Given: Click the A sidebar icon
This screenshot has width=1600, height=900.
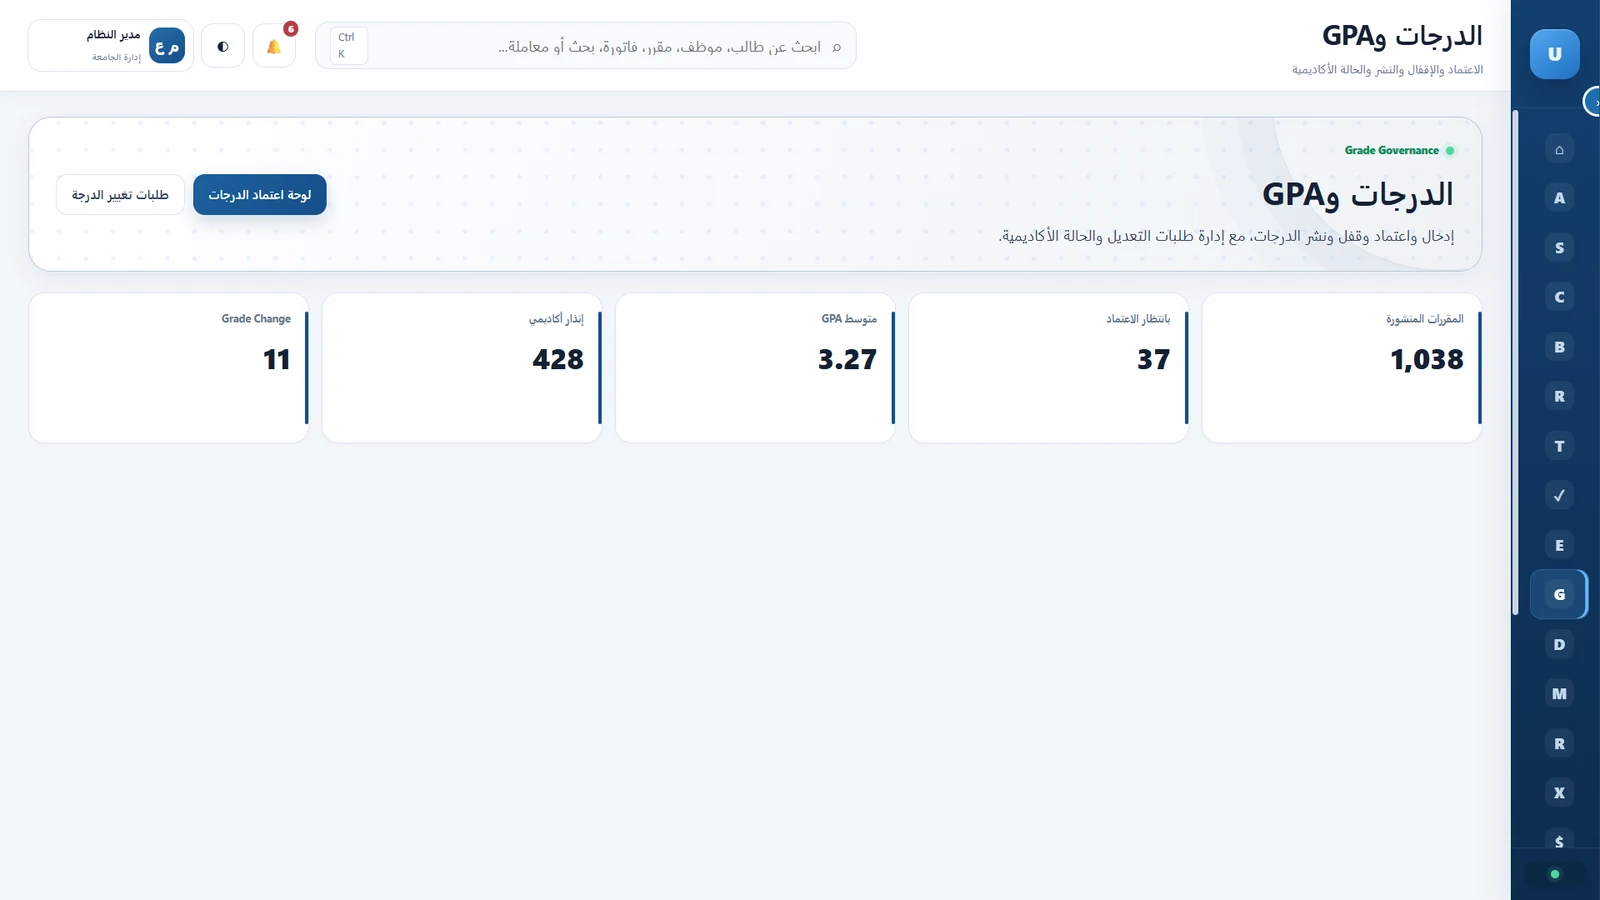Looking at the screenshot, I should pos(1559,198).
